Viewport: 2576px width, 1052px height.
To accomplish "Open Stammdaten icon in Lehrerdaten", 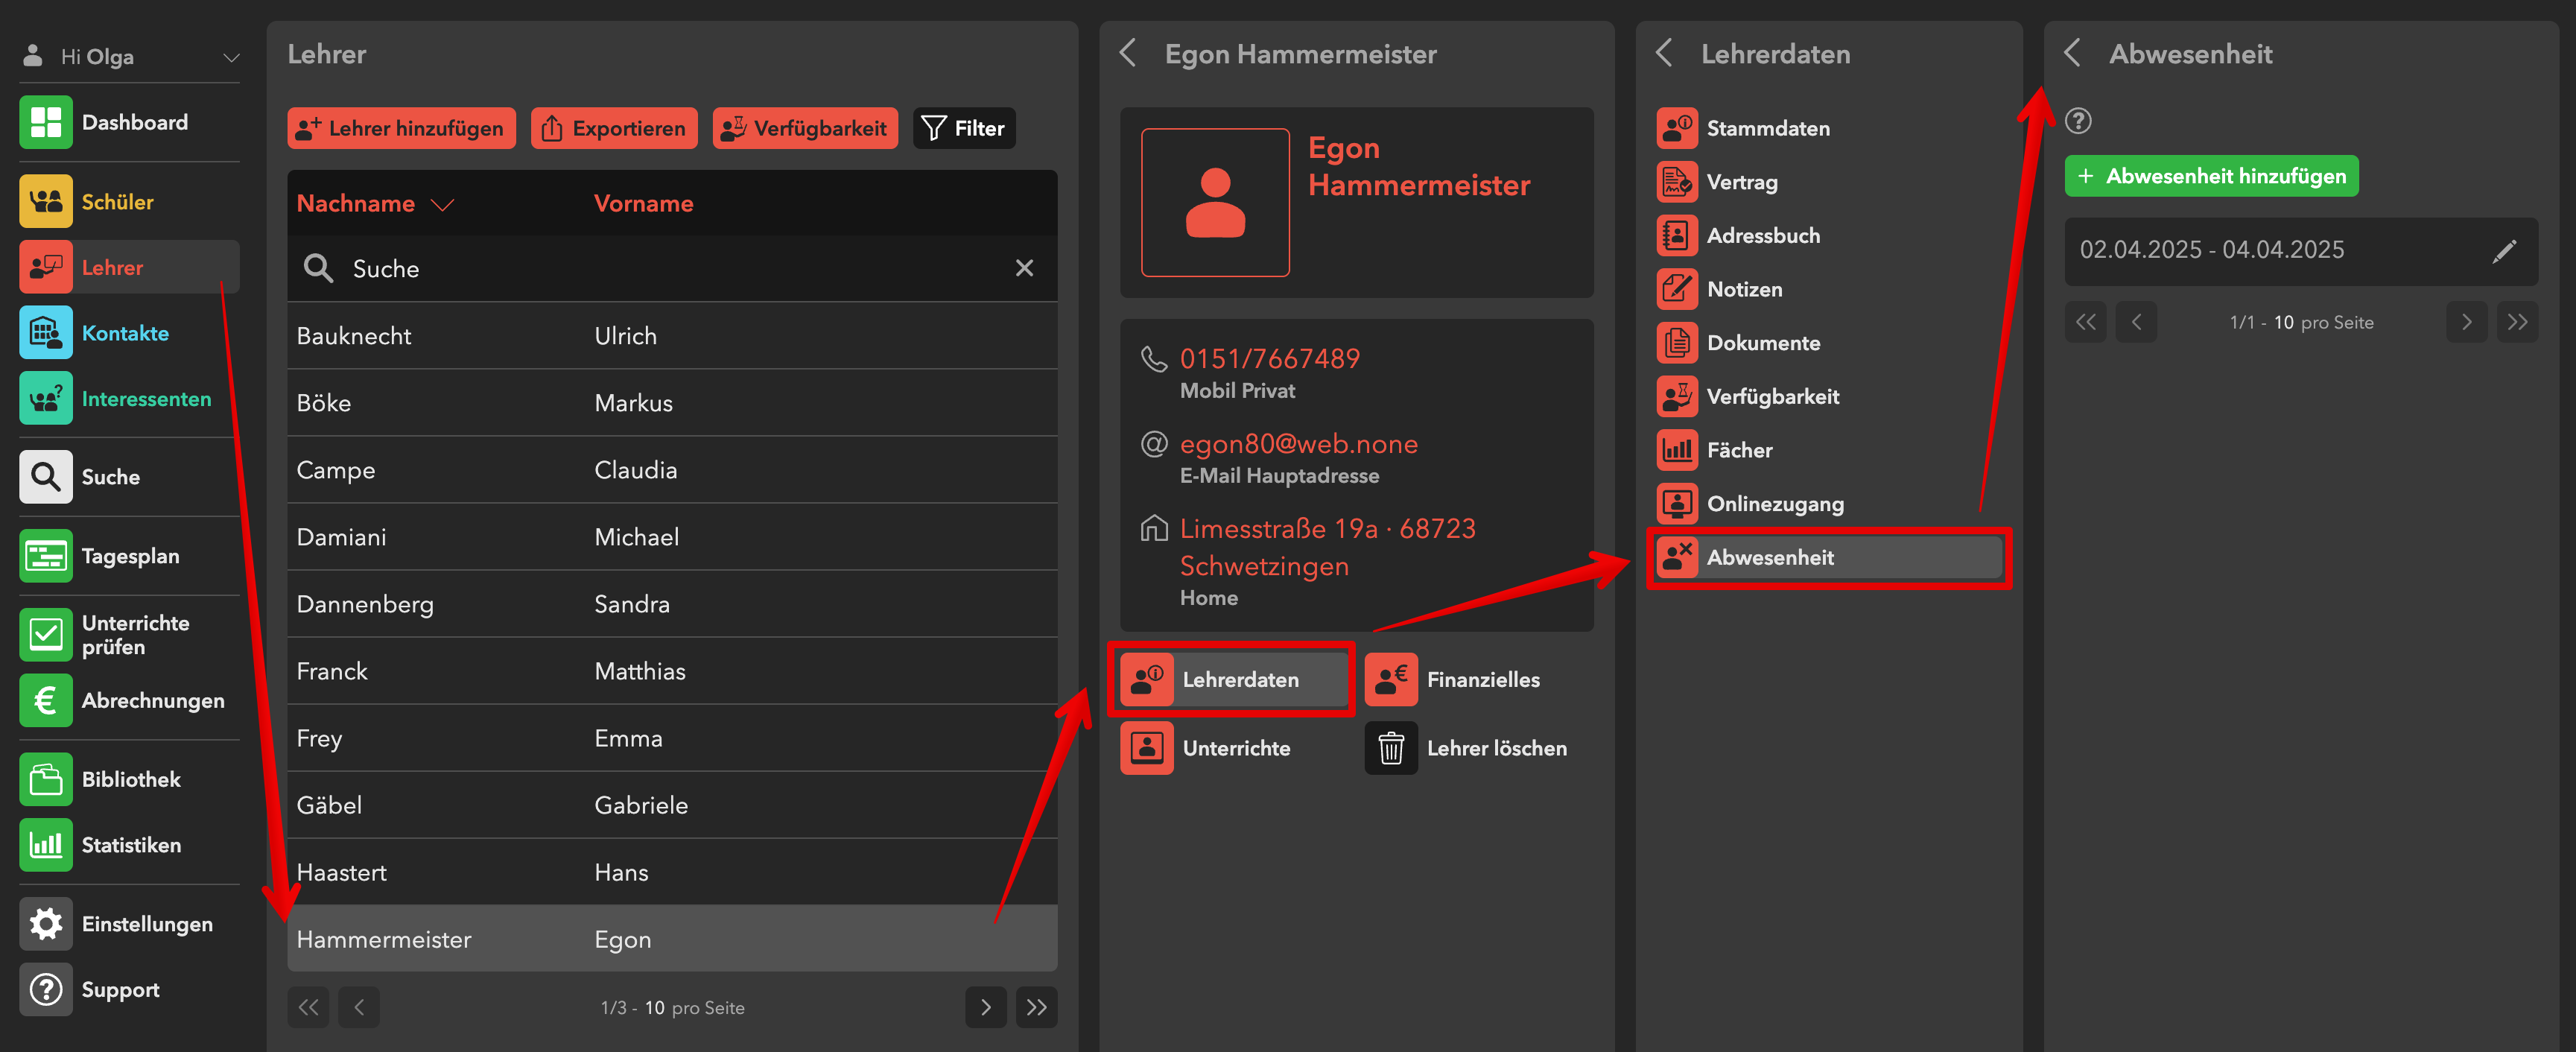I will coord(1677,128).
